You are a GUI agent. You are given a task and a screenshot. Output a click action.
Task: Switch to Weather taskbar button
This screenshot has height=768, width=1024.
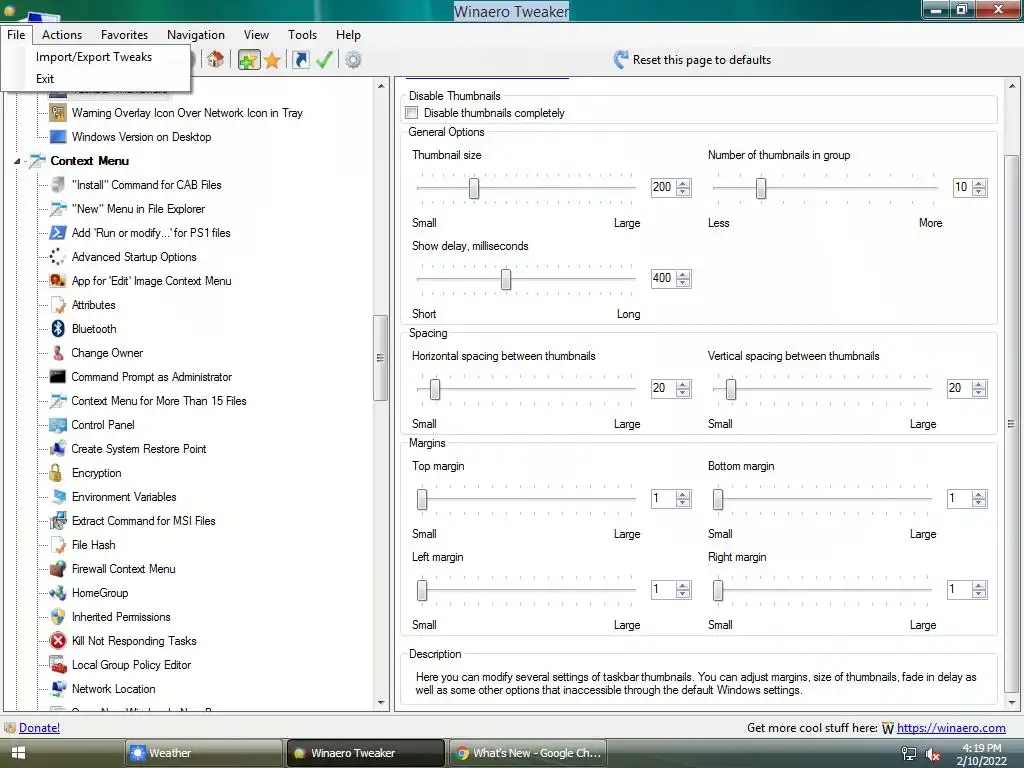(203, 753)
